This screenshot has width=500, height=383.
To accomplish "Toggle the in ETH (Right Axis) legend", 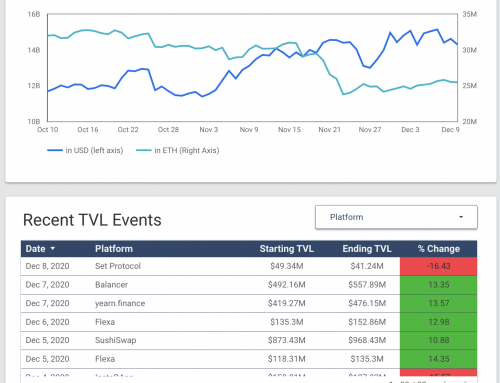I will tap(178, 150).
